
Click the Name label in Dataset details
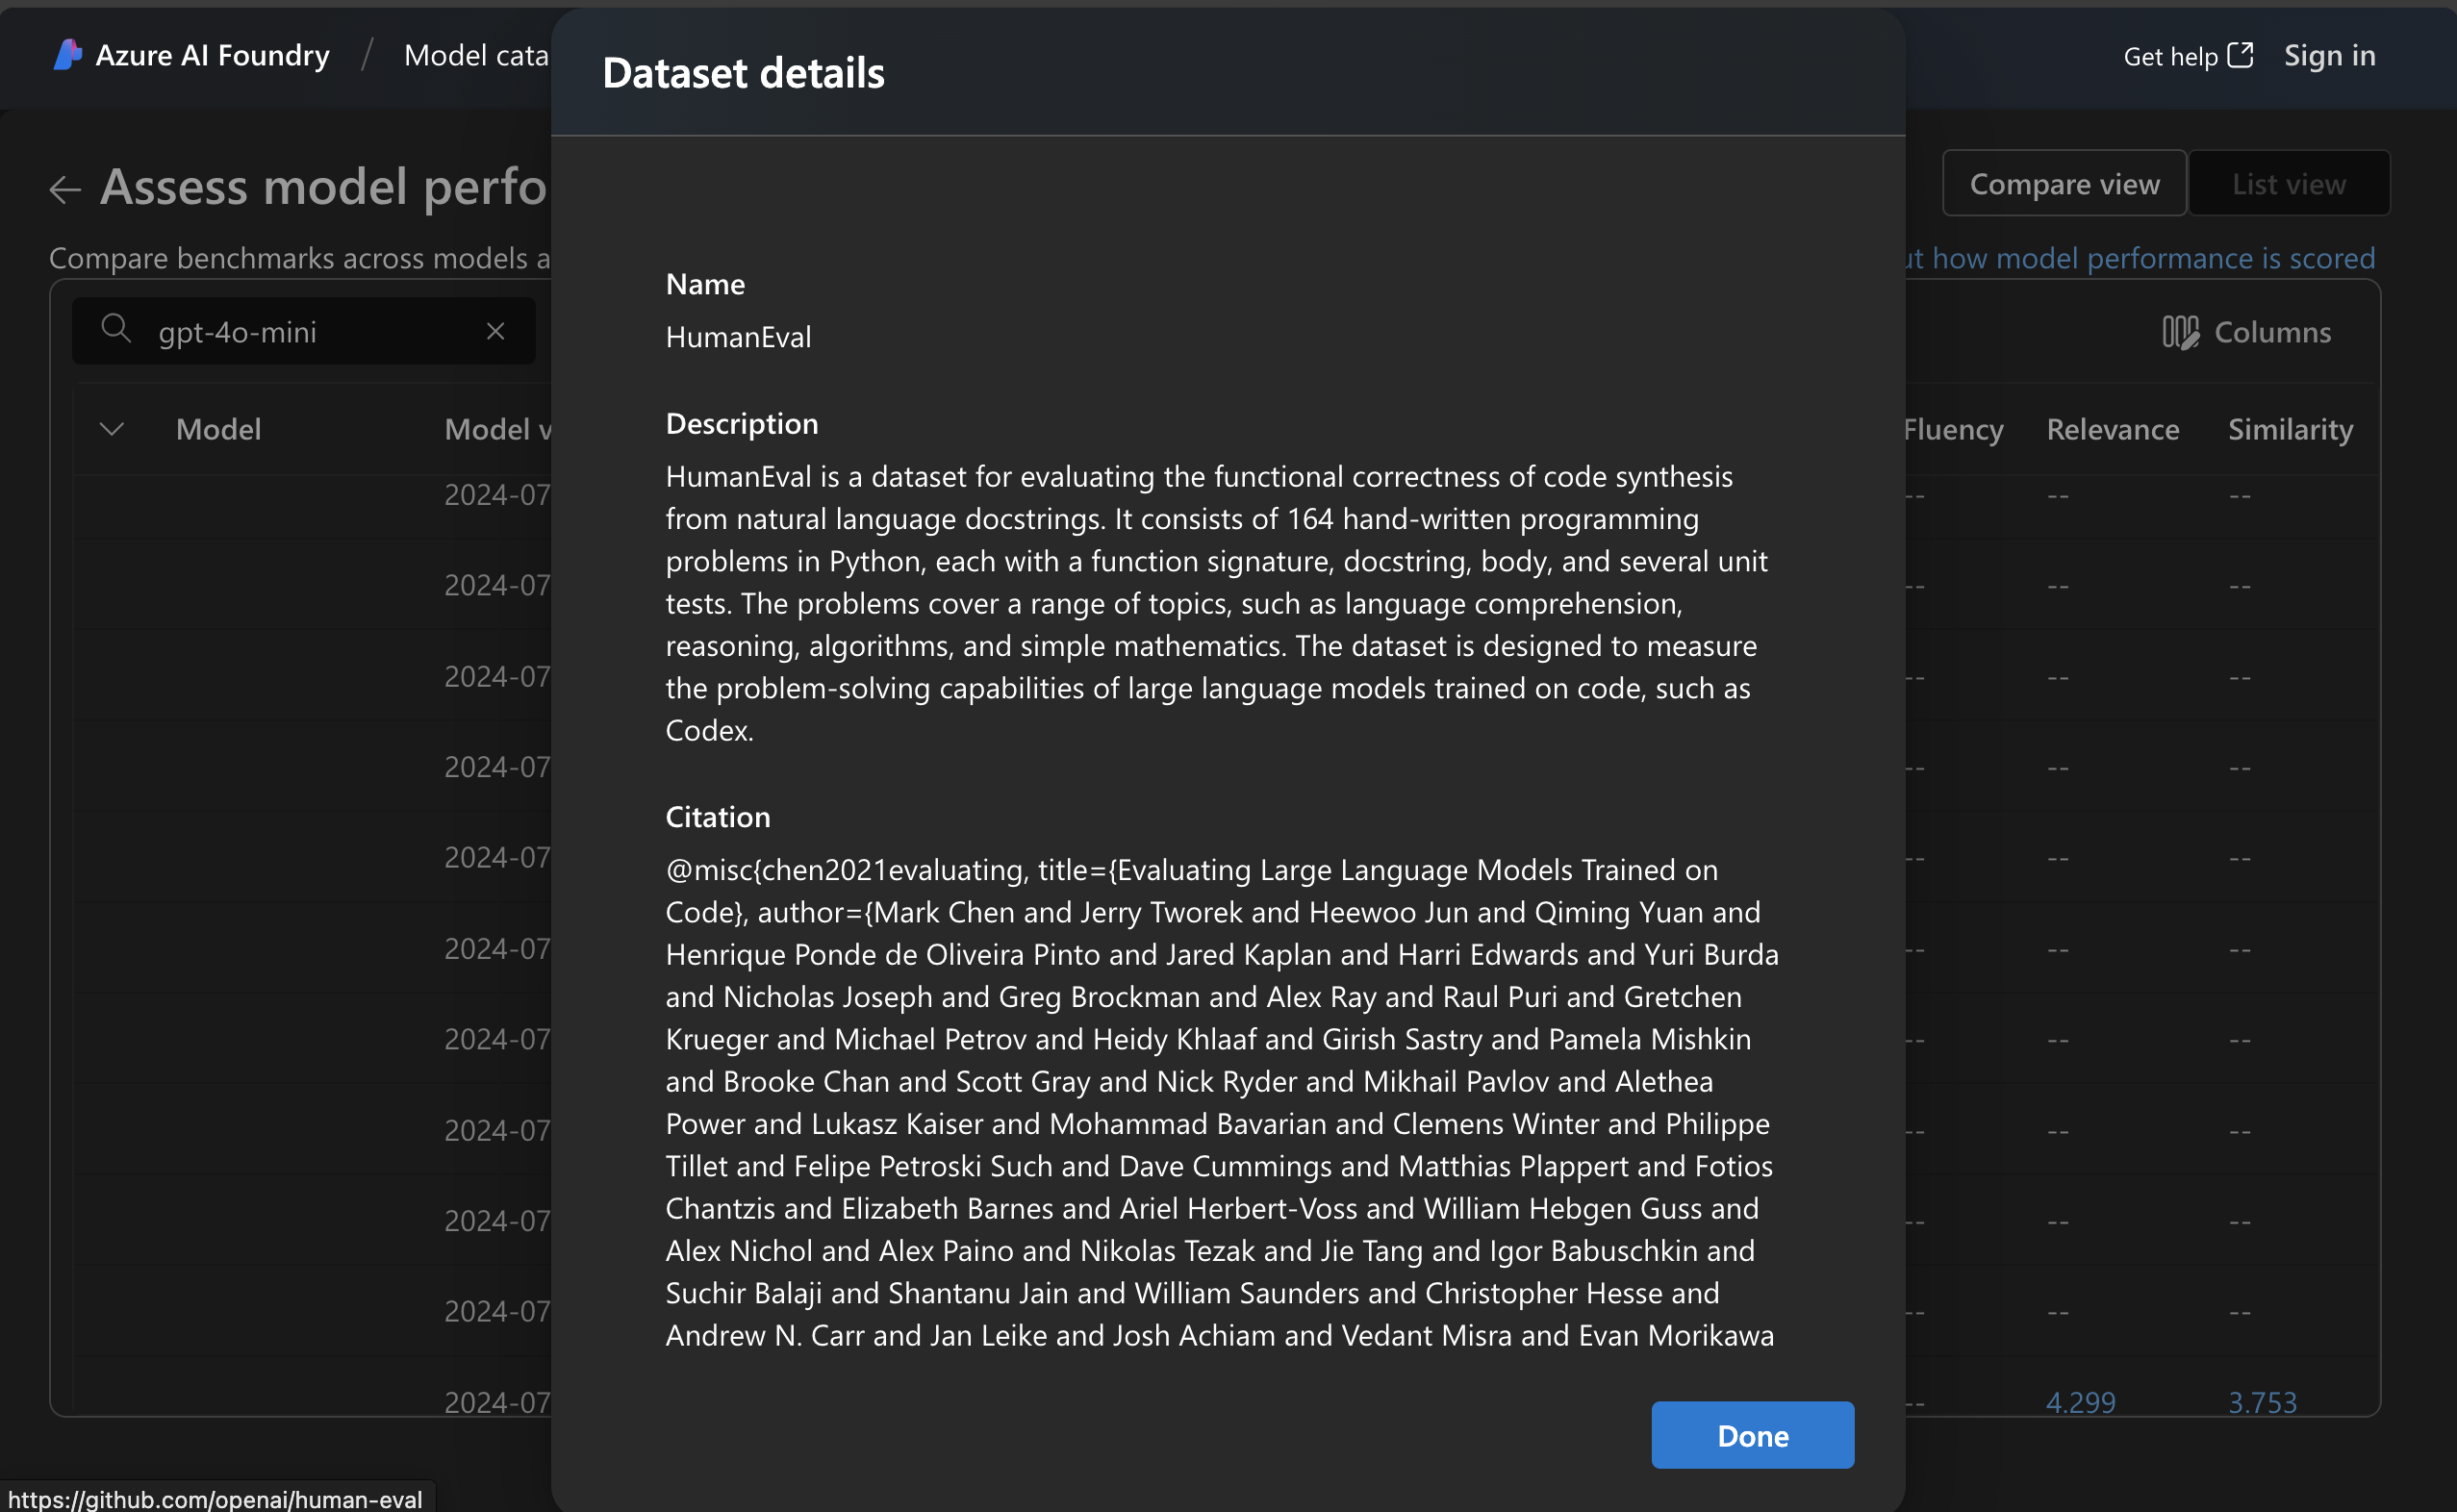coord(705,284)
